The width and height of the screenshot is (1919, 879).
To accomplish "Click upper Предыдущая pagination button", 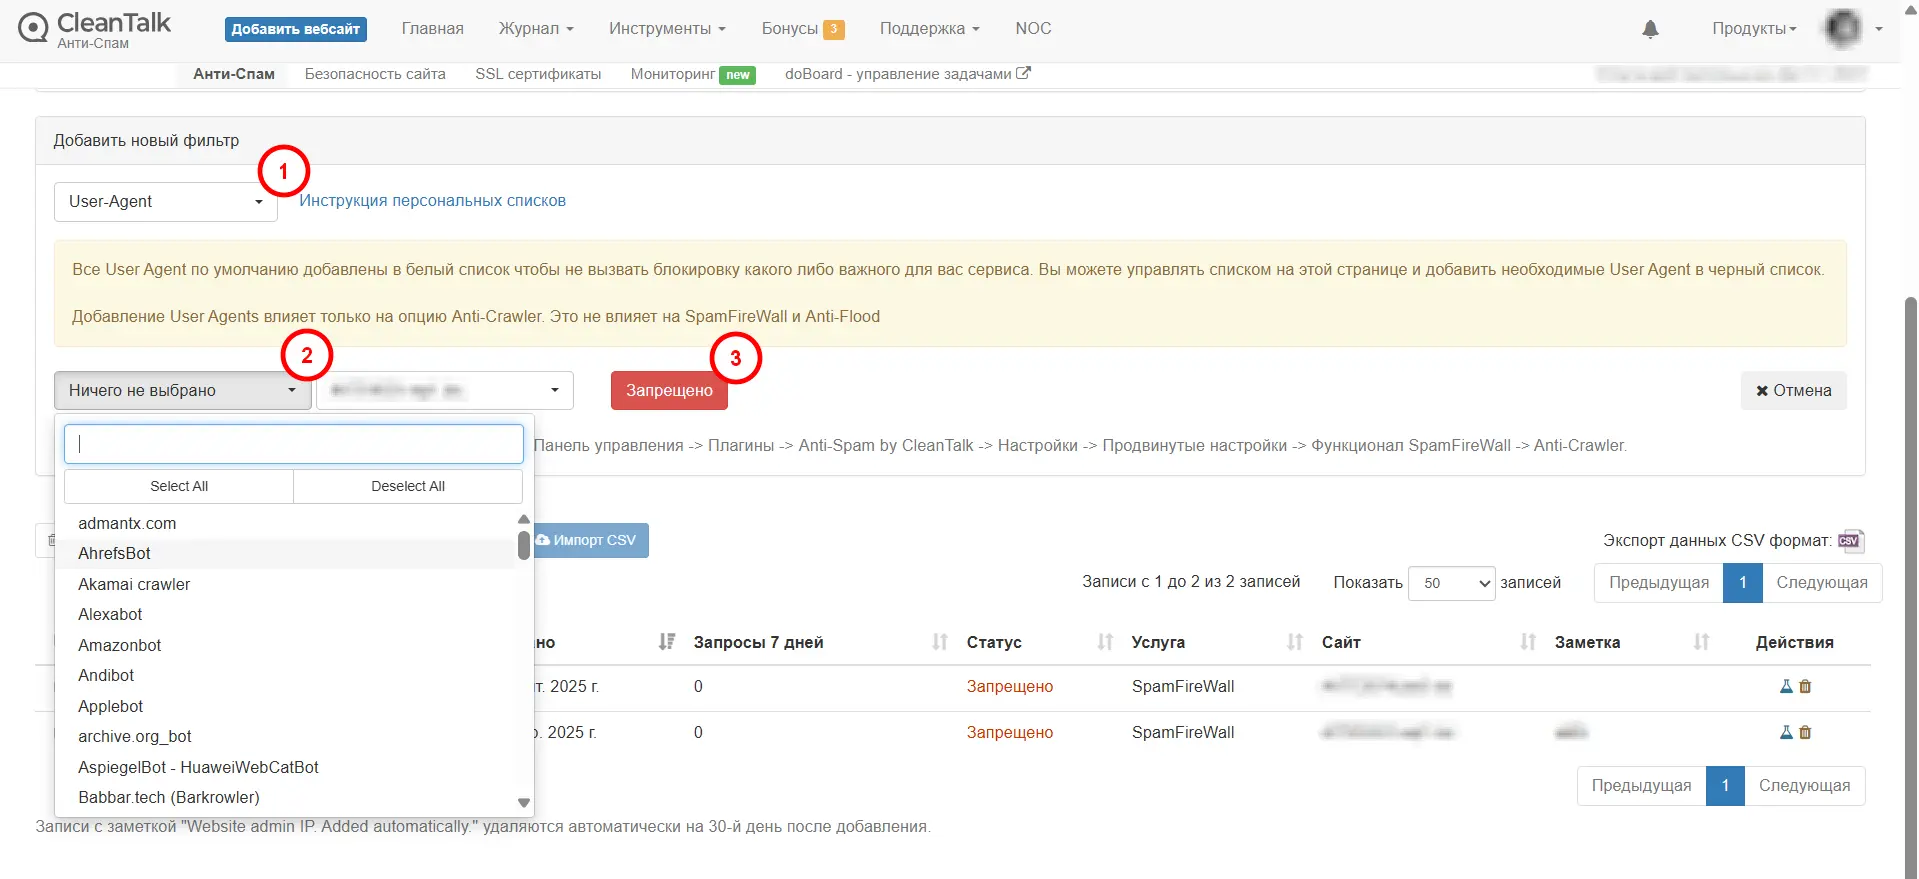I will pos(1659,583).
